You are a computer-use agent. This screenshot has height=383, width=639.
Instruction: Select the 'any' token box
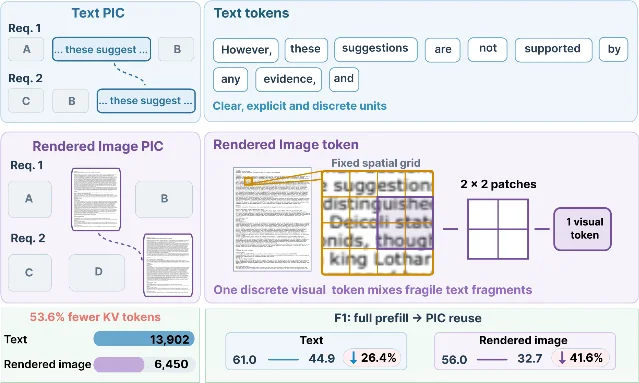point(230,79)
